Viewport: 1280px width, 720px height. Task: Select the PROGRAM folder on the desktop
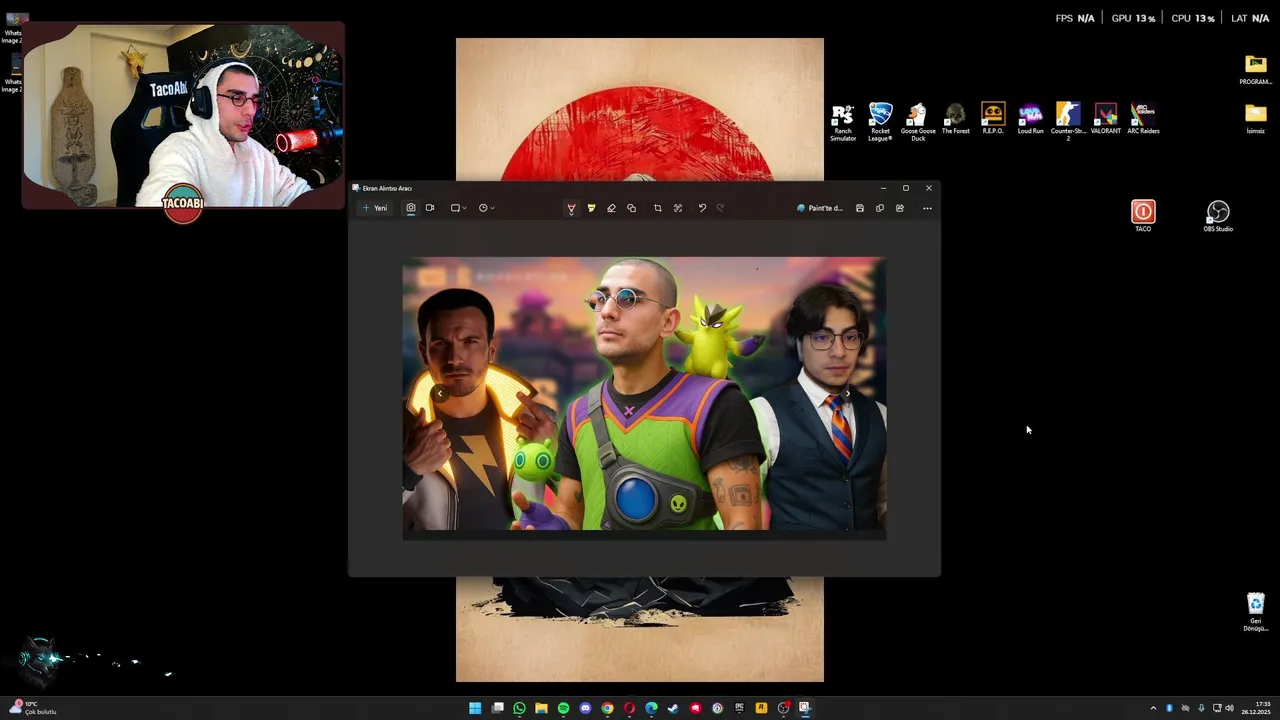click(1255, 70)
